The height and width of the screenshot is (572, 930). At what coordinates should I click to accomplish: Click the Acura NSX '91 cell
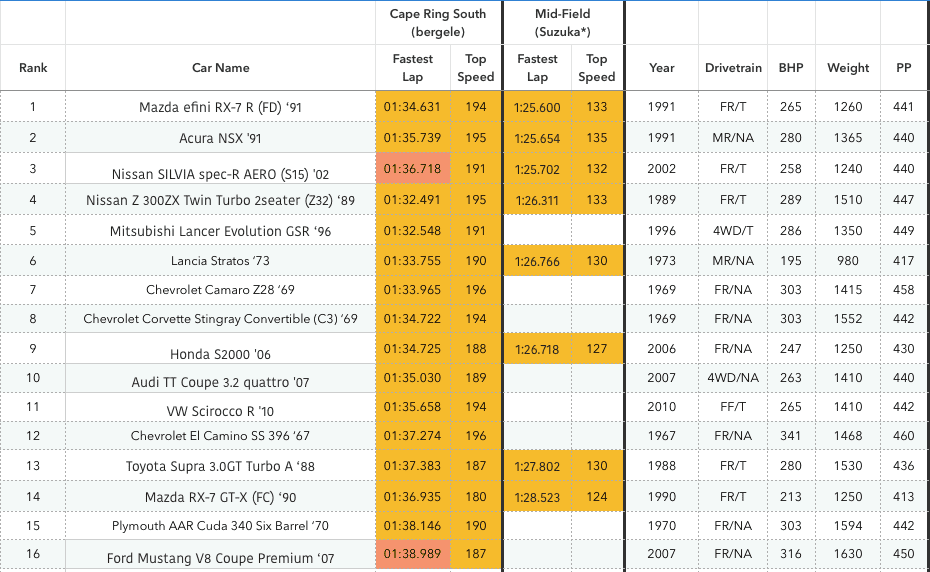pyautogui.click(x=220, y=138)
